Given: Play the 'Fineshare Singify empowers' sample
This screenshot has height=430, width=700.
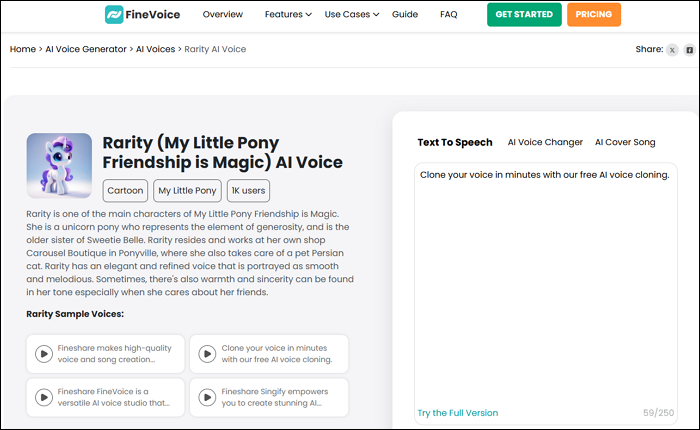Looking at the screenshot, I should 207,397.
